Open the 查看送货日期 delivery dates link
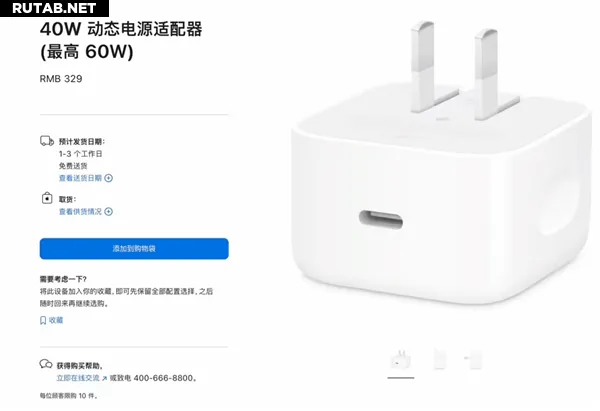 tap(80, 178)
